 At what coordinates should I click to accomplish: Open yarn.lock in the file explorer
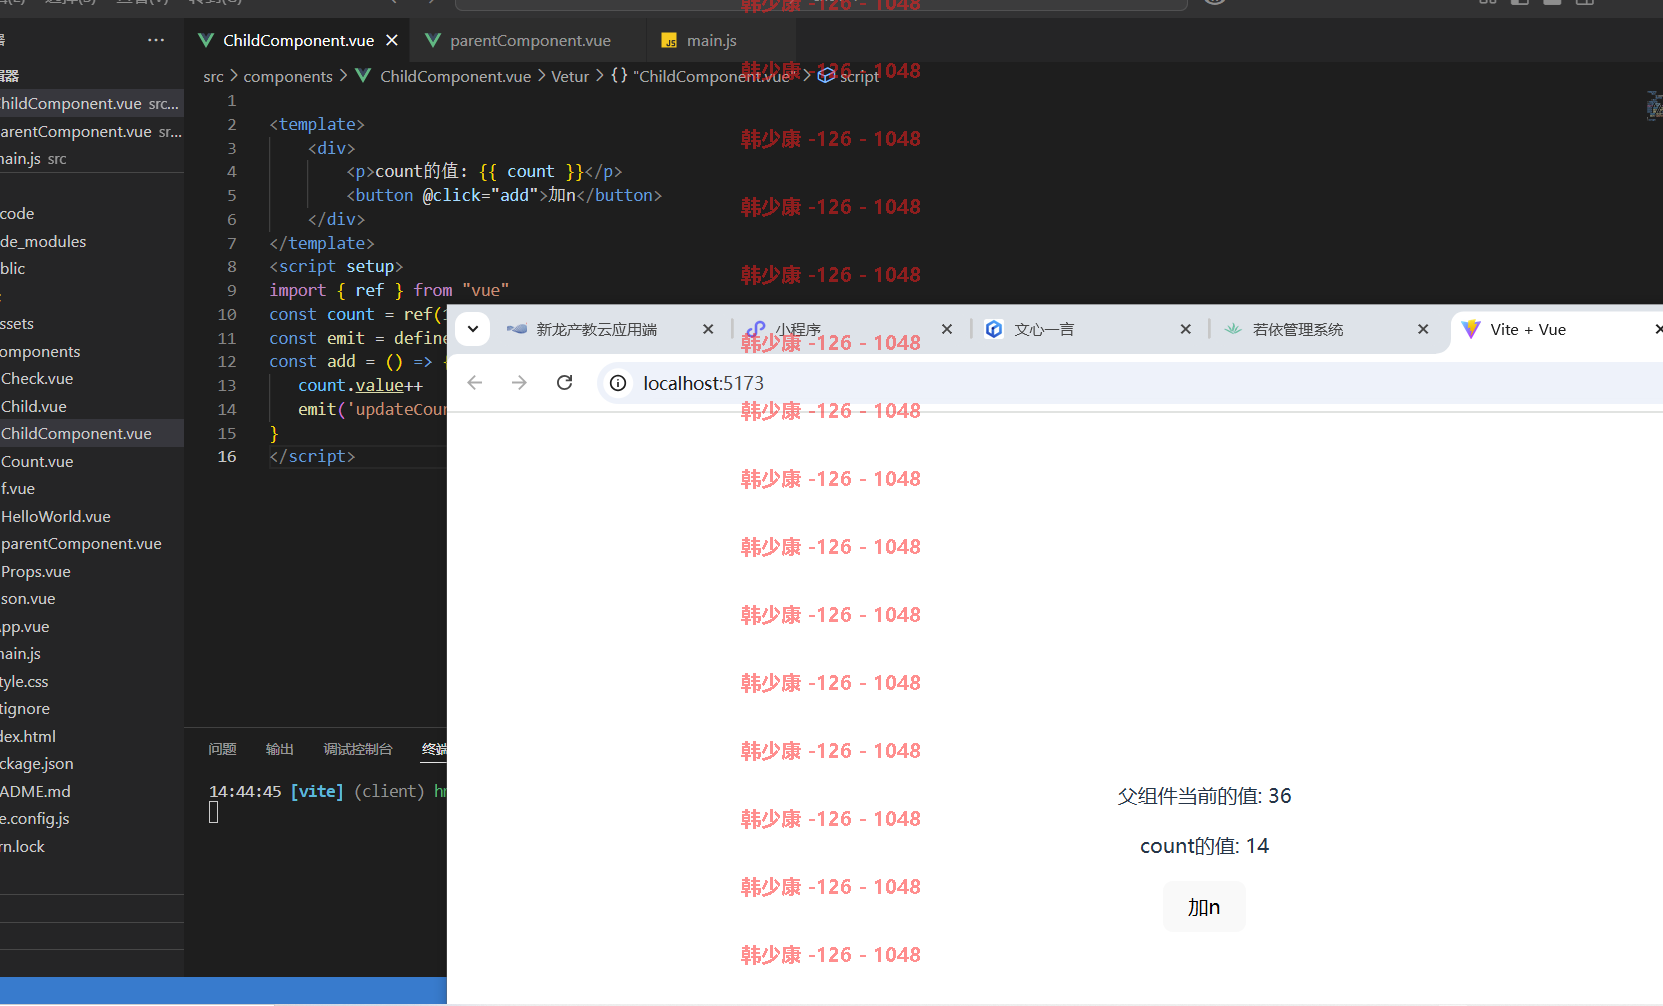[x=91, y=846]
